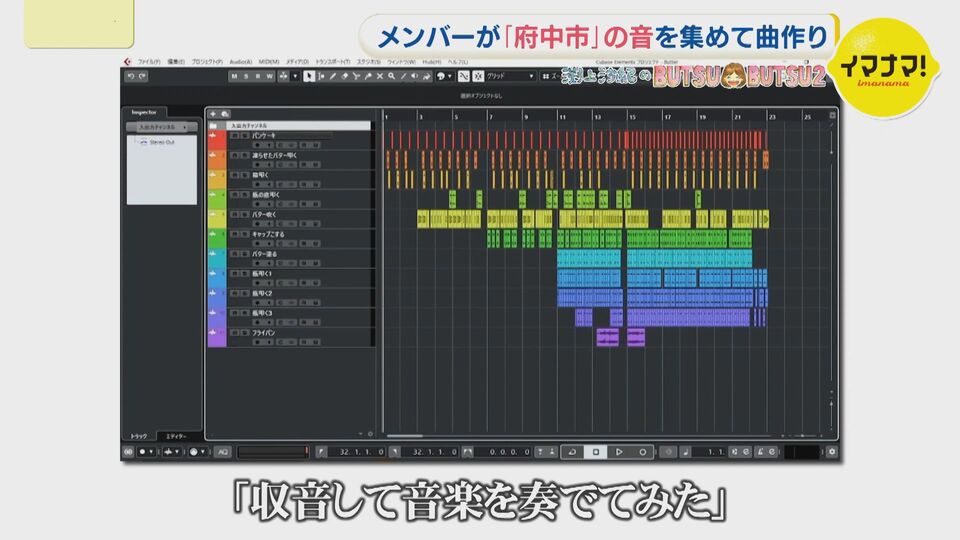Image resolution: width=960 pixels, height=540 pixels.
Task: Toggle the global Solo S button
Action: (246, 77)
